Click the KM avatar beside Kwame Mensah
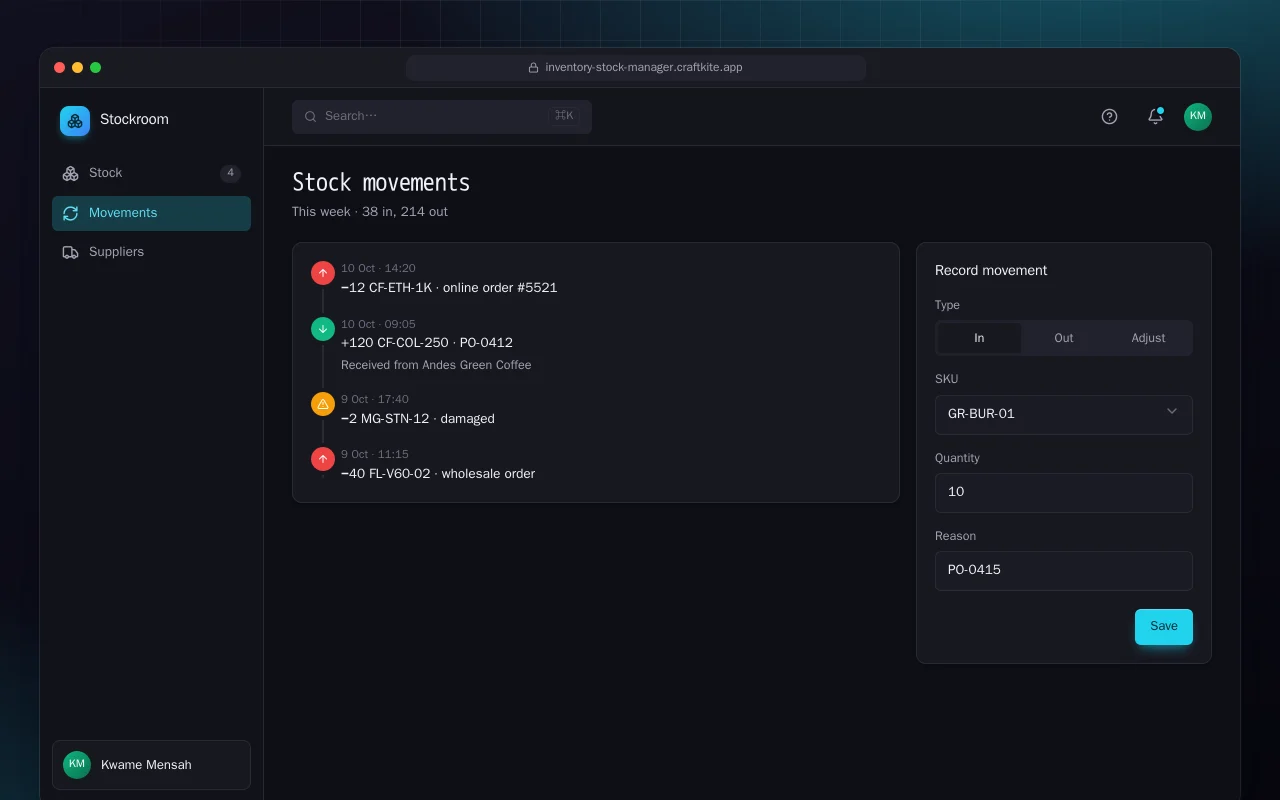The height and width of the screenshot is (800, 1280). pos(77,765)
